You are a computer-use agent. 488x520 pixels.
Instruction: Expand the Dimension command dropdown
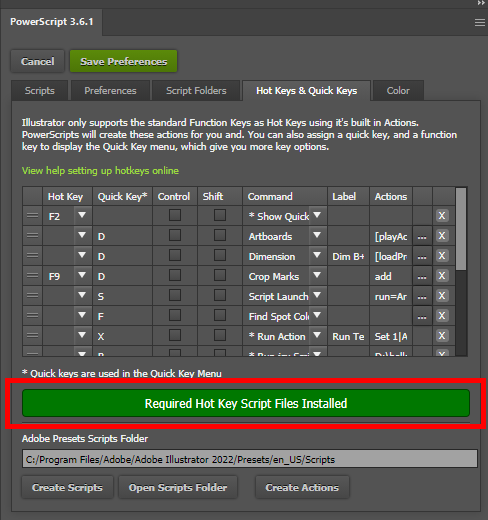point(317,255)
